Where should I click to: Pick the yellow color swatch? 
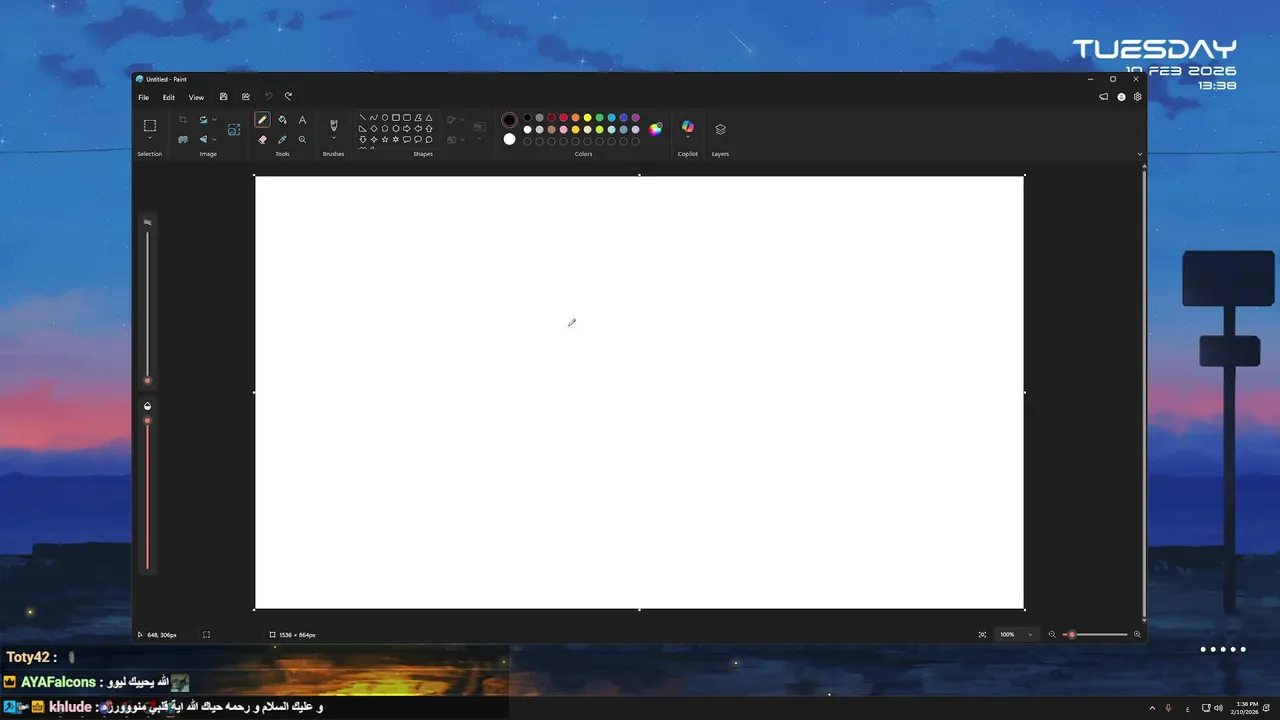click(587, 117)
